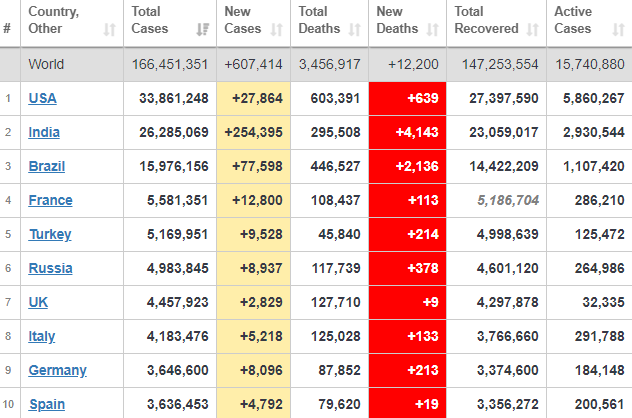The image size is (632, 418).
Task: Open the Italy country link
Action: pos(42,336)
